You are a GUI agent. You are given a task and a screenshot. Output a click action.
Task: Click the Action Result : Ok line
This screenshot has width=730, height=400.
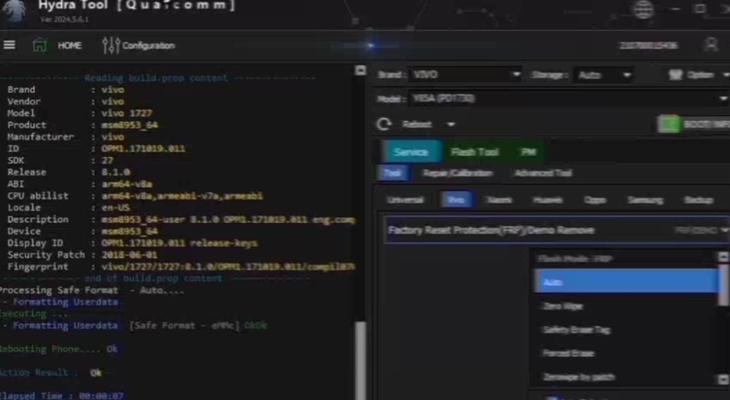[x=50, y=373]
